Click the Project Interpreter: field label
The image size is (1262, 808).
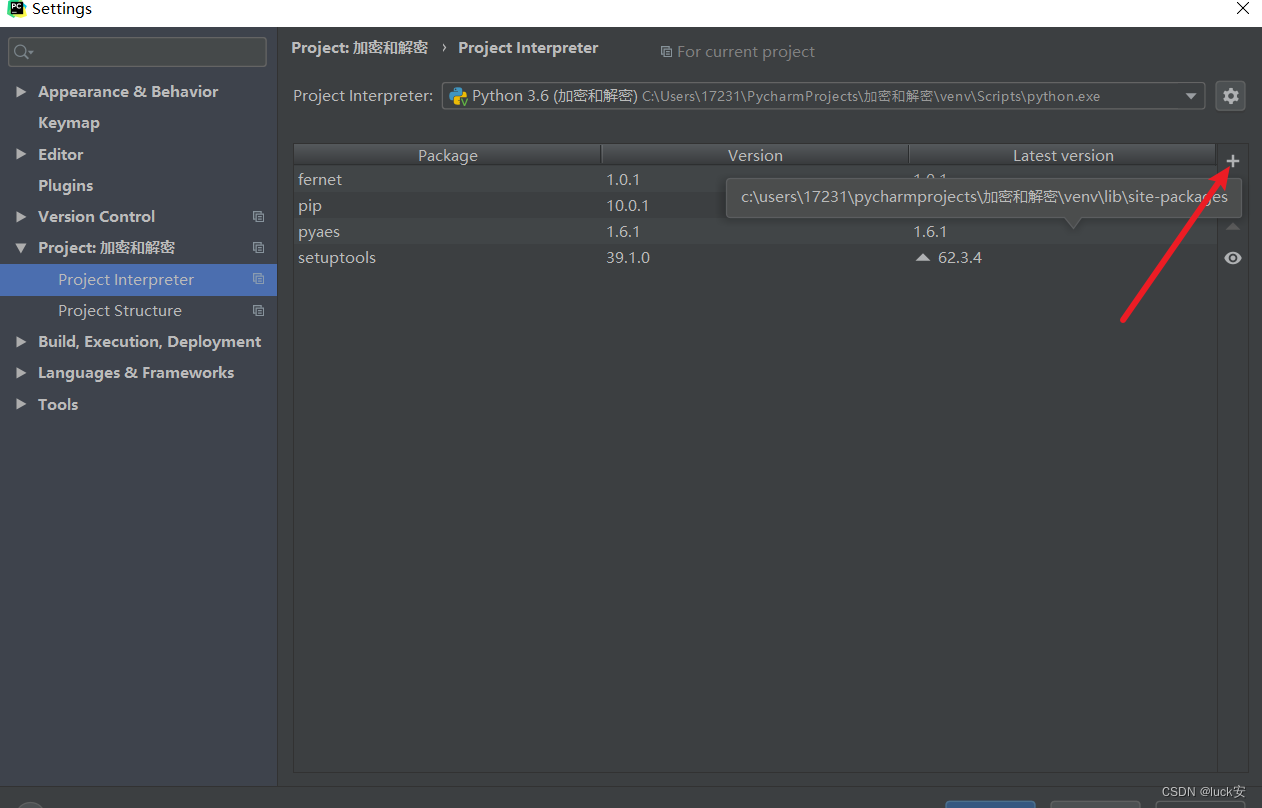point(363,96)
